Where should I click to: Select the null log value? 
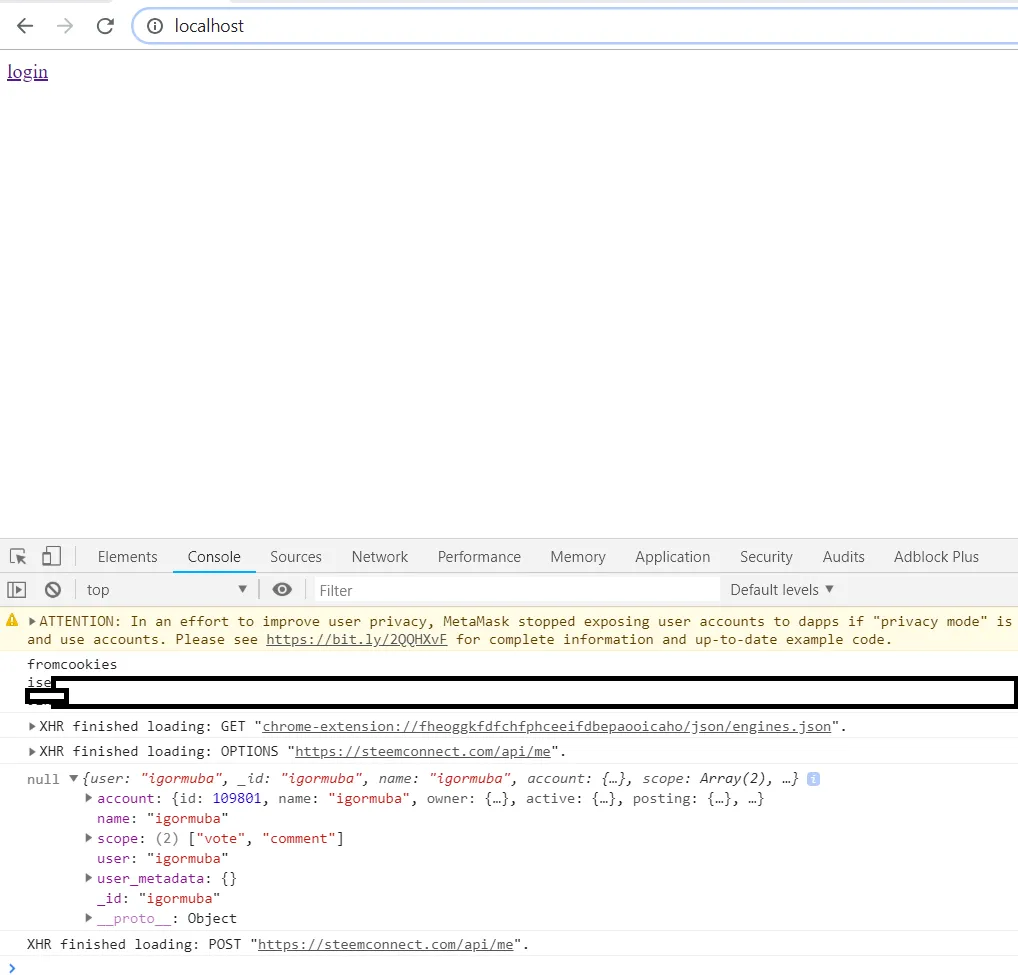43,779
